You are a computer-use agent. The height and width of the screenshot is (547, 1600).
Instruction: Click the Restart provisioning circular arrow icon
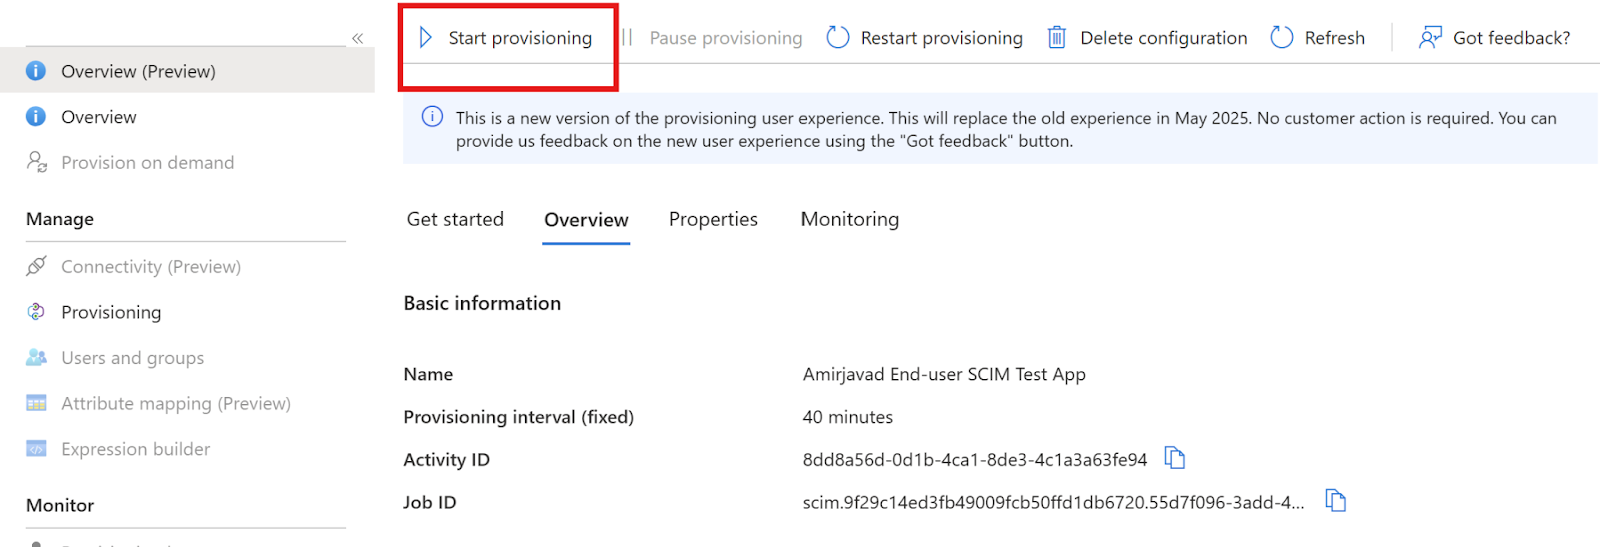tap(838, 38)
